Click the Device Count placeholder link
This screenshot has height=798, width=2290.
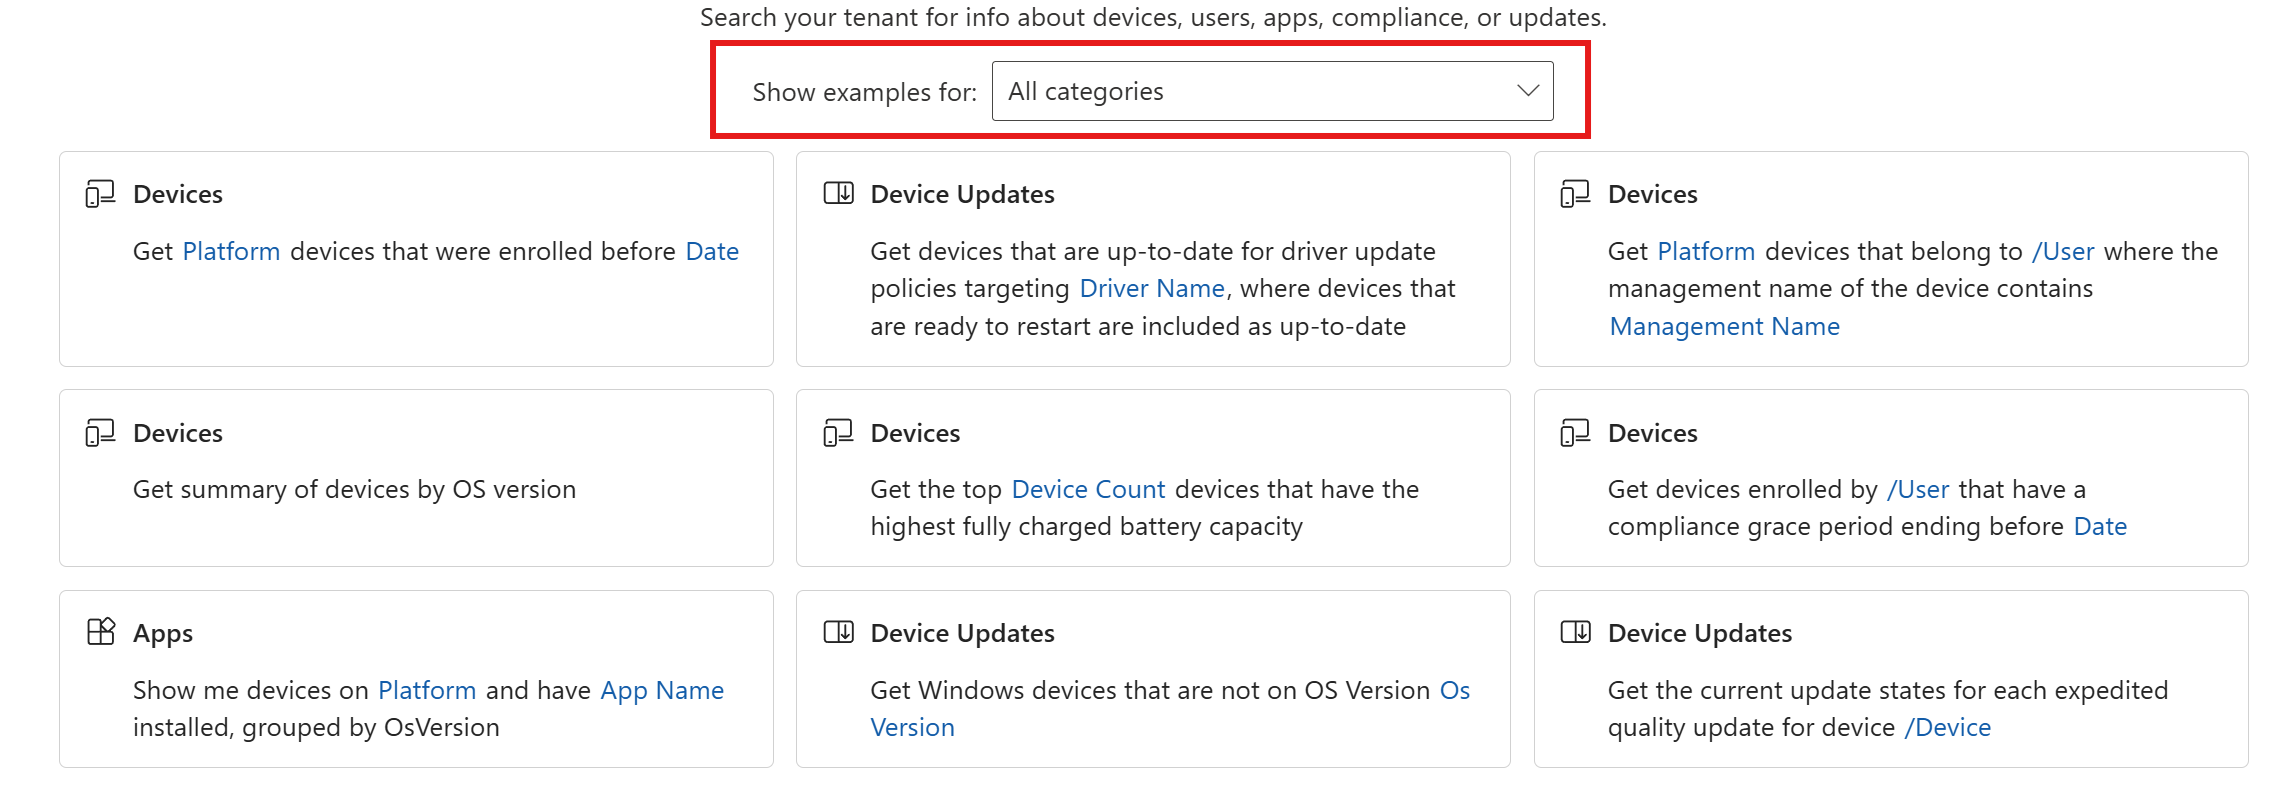click(x=1088, y=490)
